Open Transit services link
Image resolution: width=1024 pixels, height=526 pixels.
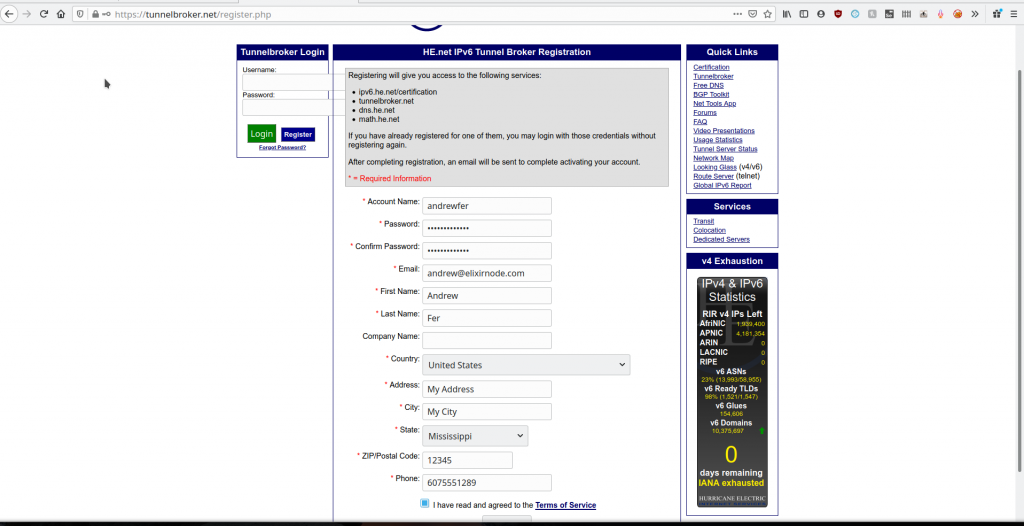pyautogui.click(x=703, y=222)
